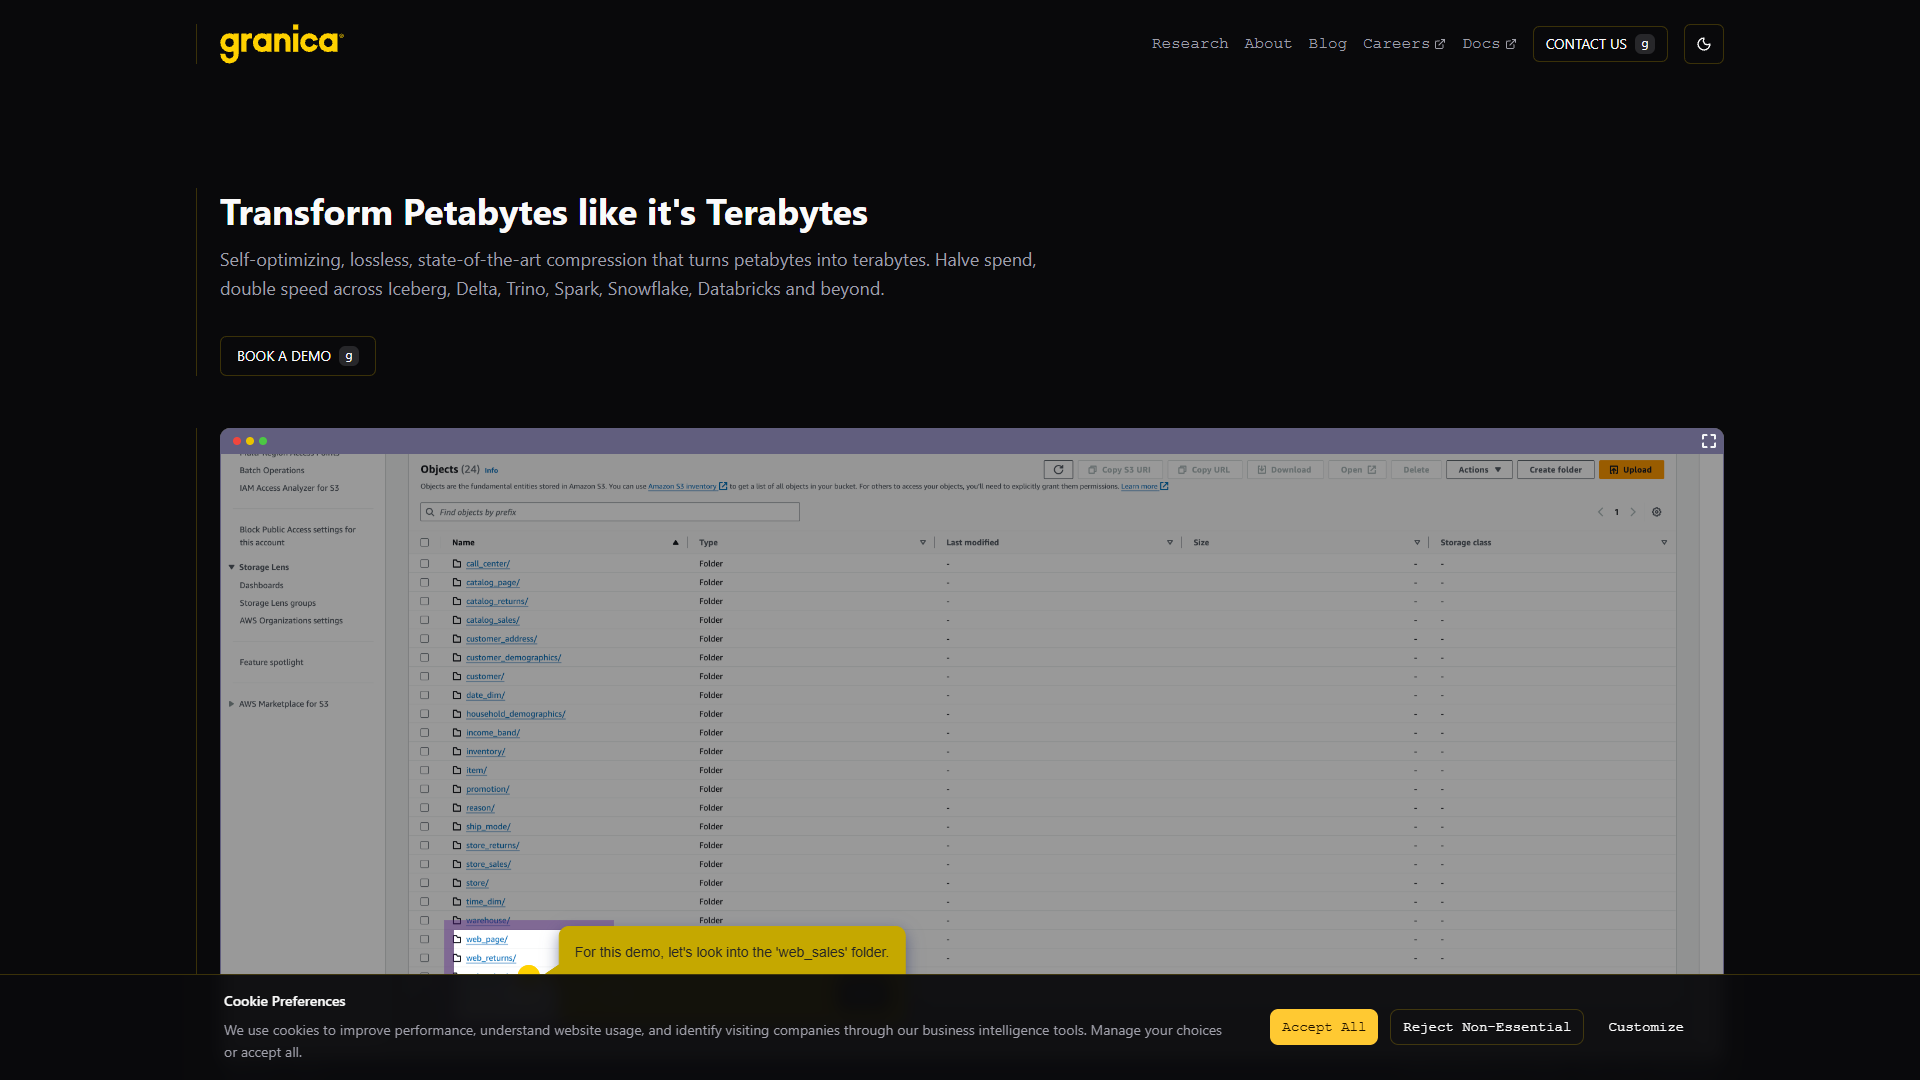Click the folder icon beside promotion/
This screenshot has width=1920, height=1080.
click(457, 789)
